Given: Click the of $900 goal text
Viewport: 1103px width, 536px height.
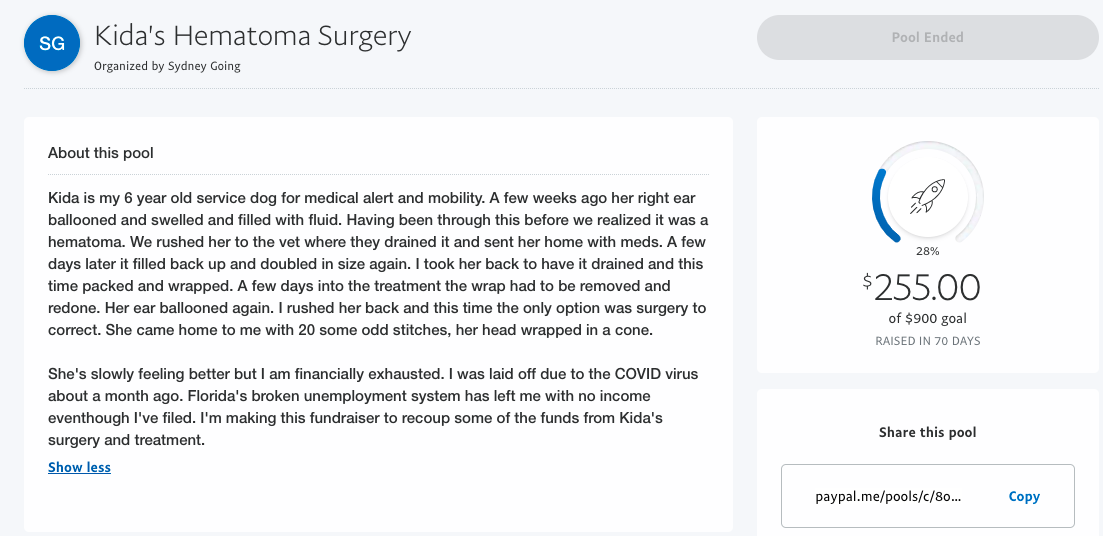Looking at the screenshot, I should tap(927, 319).
